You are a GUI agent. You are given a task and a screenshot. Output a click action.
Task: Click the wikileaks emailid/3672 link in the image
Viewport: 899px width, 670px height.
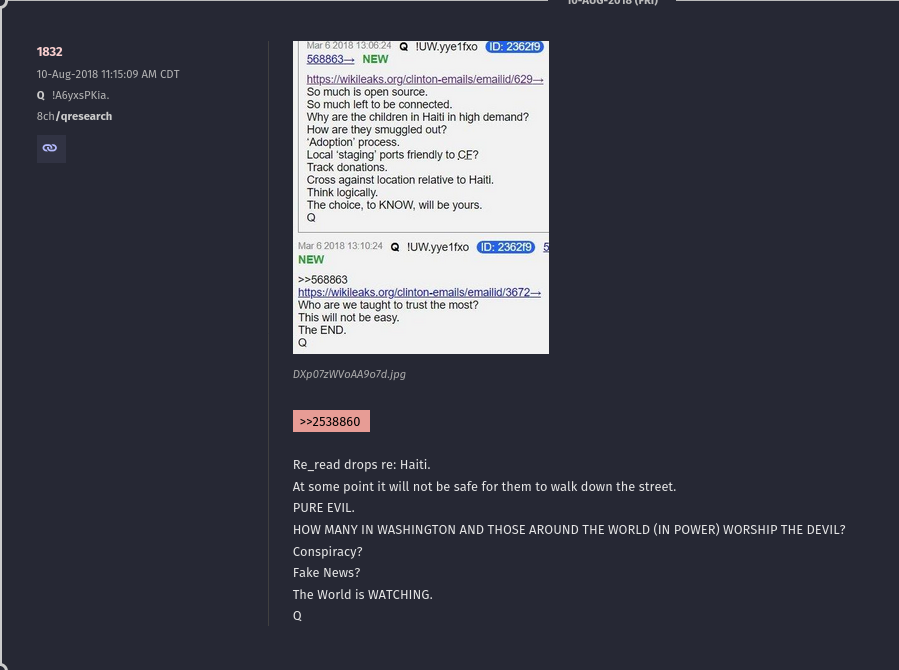coord(419,292)
